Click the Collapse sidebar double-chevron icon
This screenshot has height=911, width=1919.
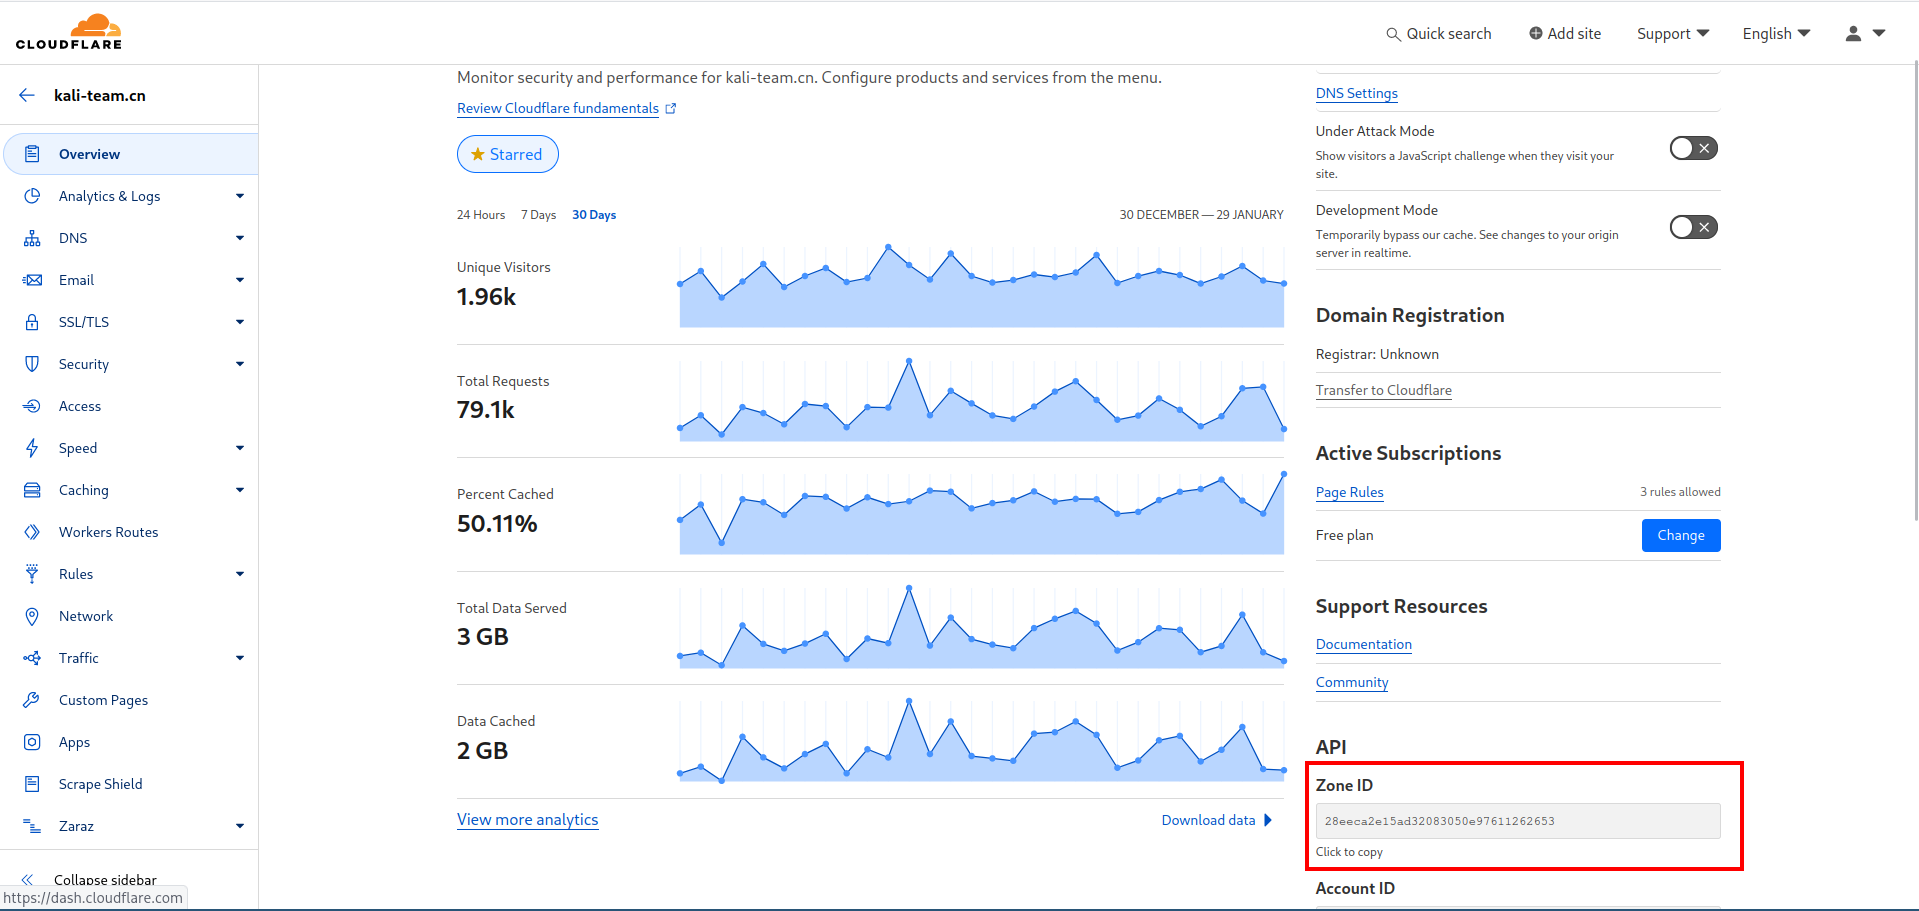(x=28, y=880)
